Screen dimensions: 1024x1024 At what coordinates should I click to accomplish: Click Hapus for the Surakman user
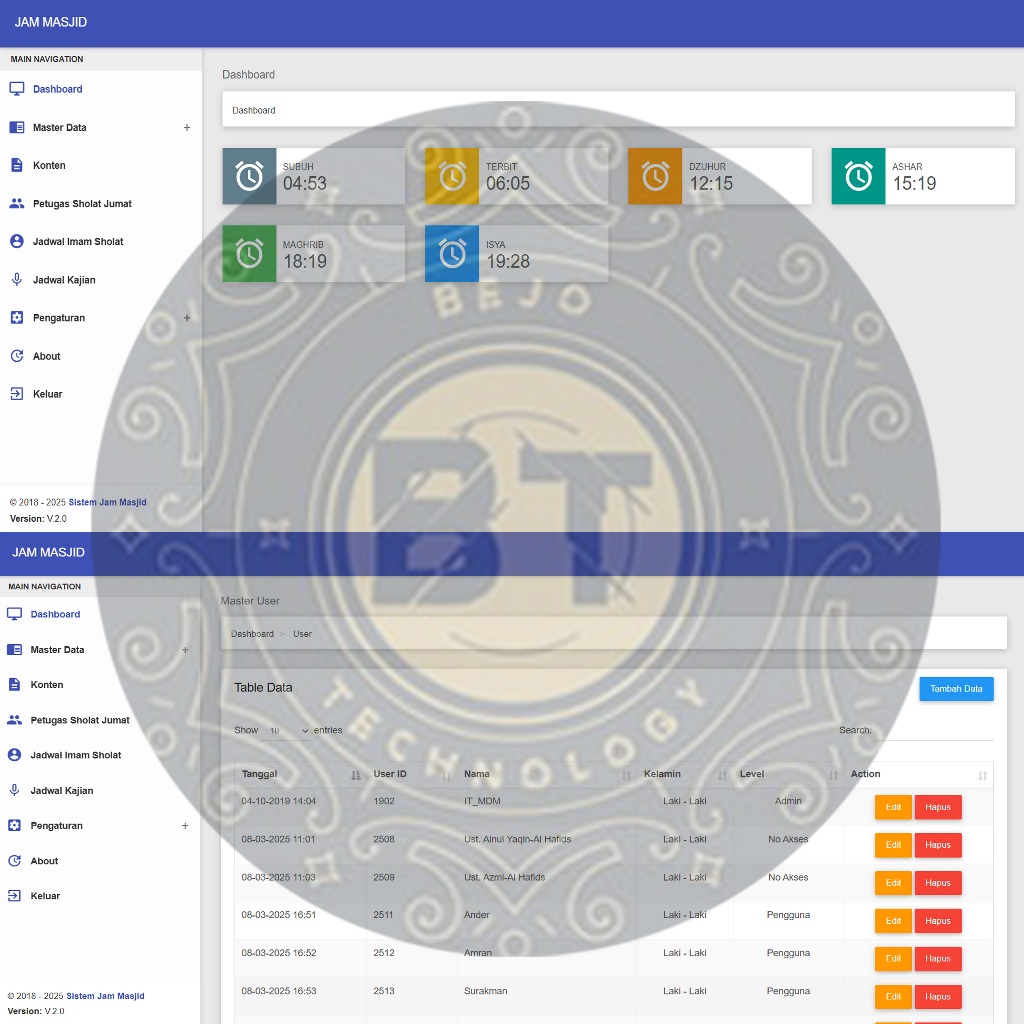click(938, 997)
